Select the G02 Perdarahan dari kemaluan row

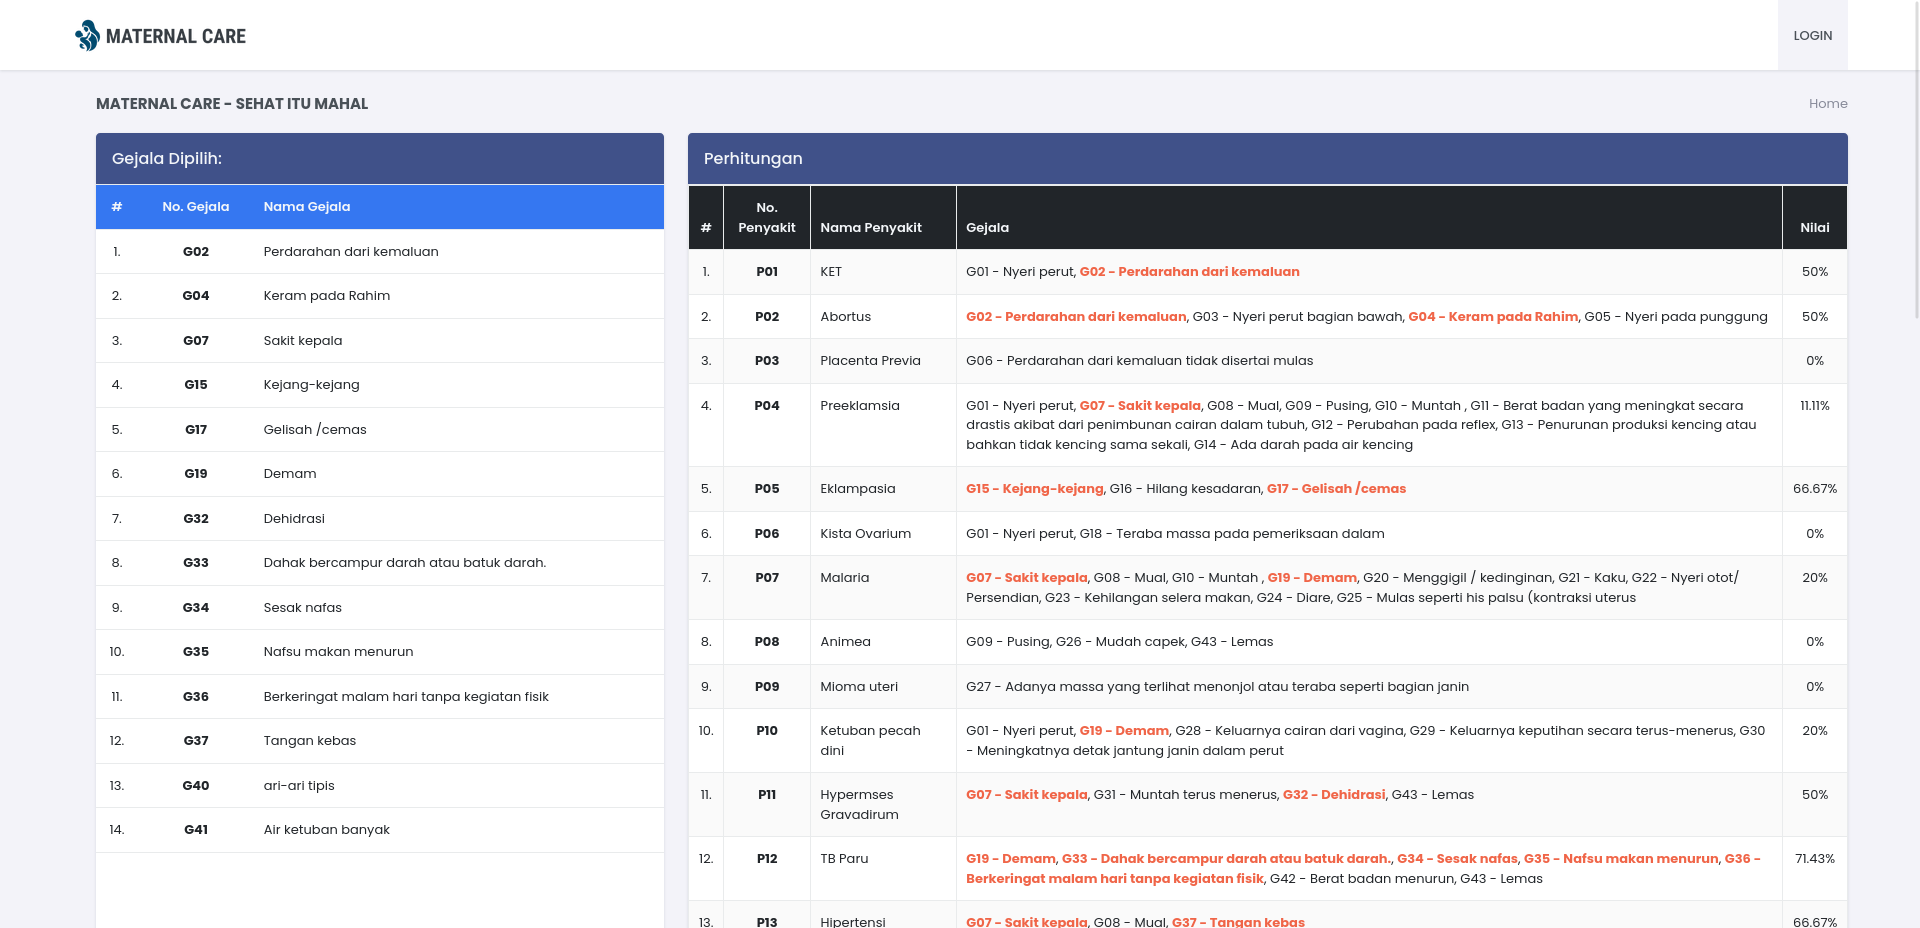pos(380,251)
